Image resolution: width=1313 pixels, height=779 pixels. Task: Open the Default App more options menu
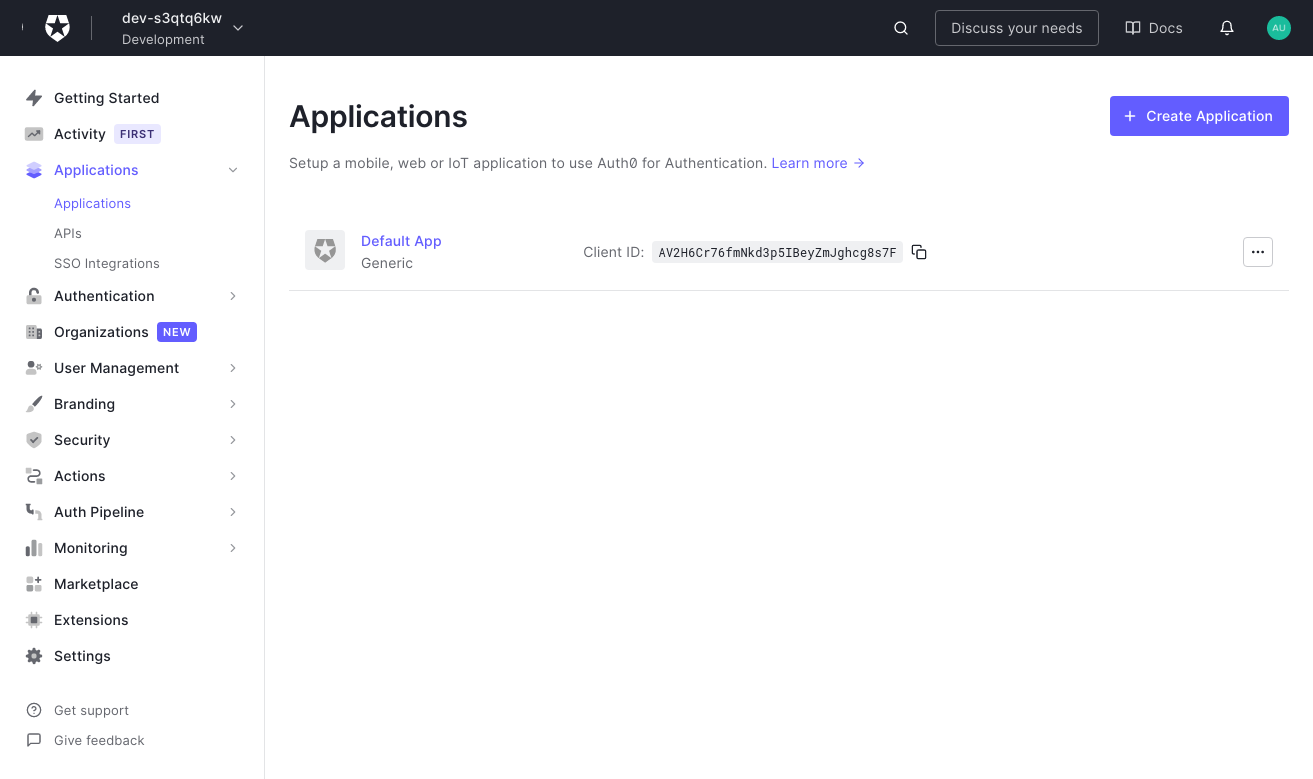[x=1258, y=252]
